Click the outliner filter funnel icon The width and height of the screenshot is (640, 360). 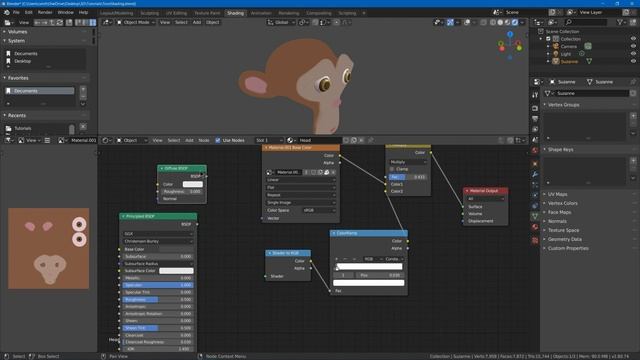[x=621, y=22]
